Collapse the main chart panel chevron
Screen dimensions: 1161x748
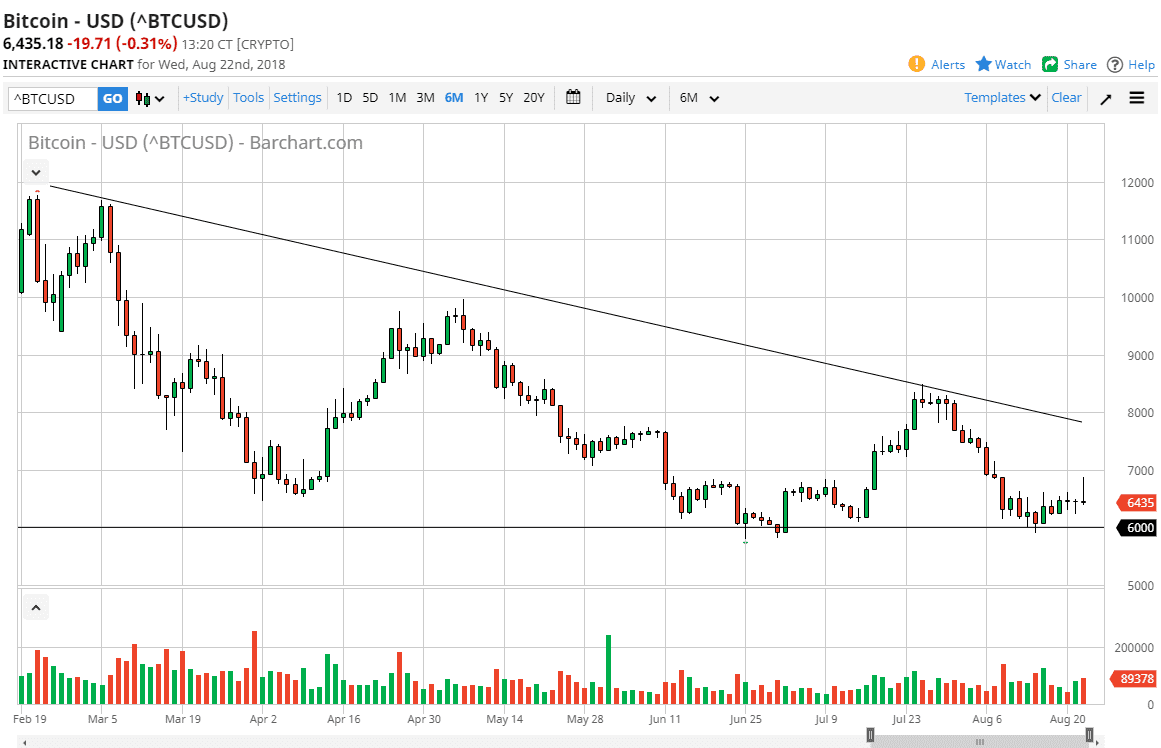(x=35, y=171)
